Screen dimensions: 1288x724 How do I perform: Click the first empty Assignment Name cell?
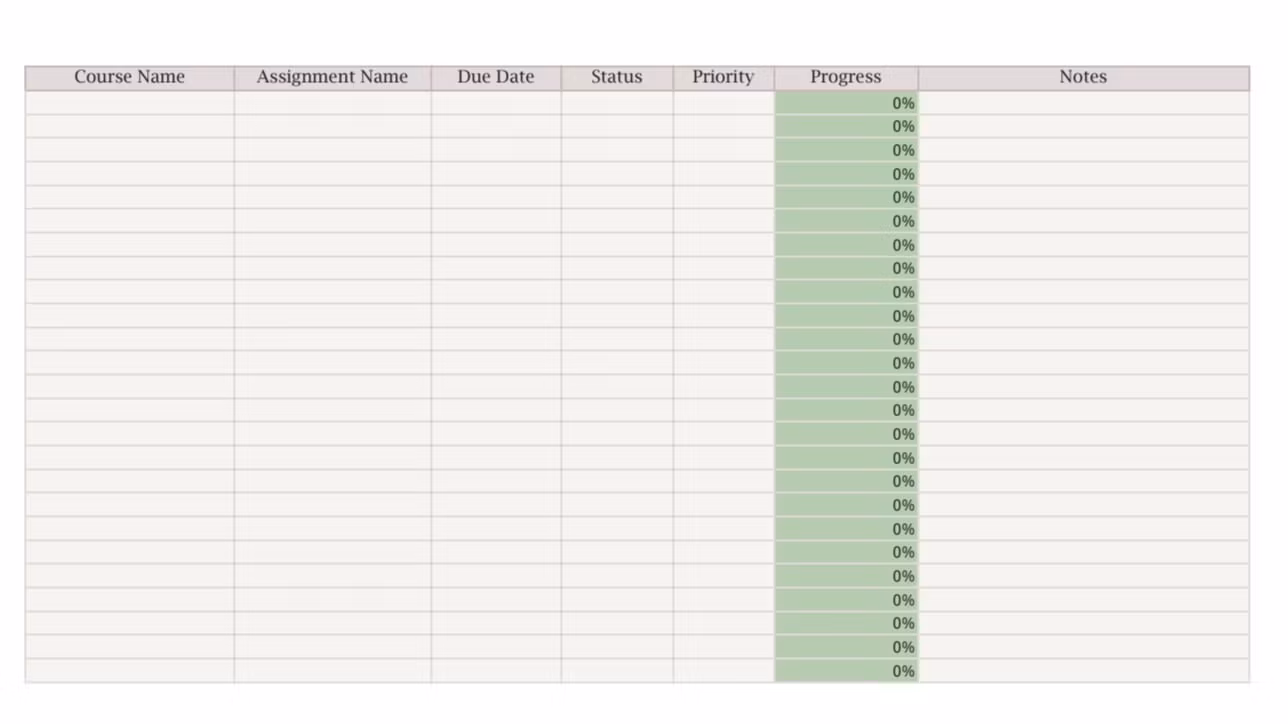click(x=332, y=103)
